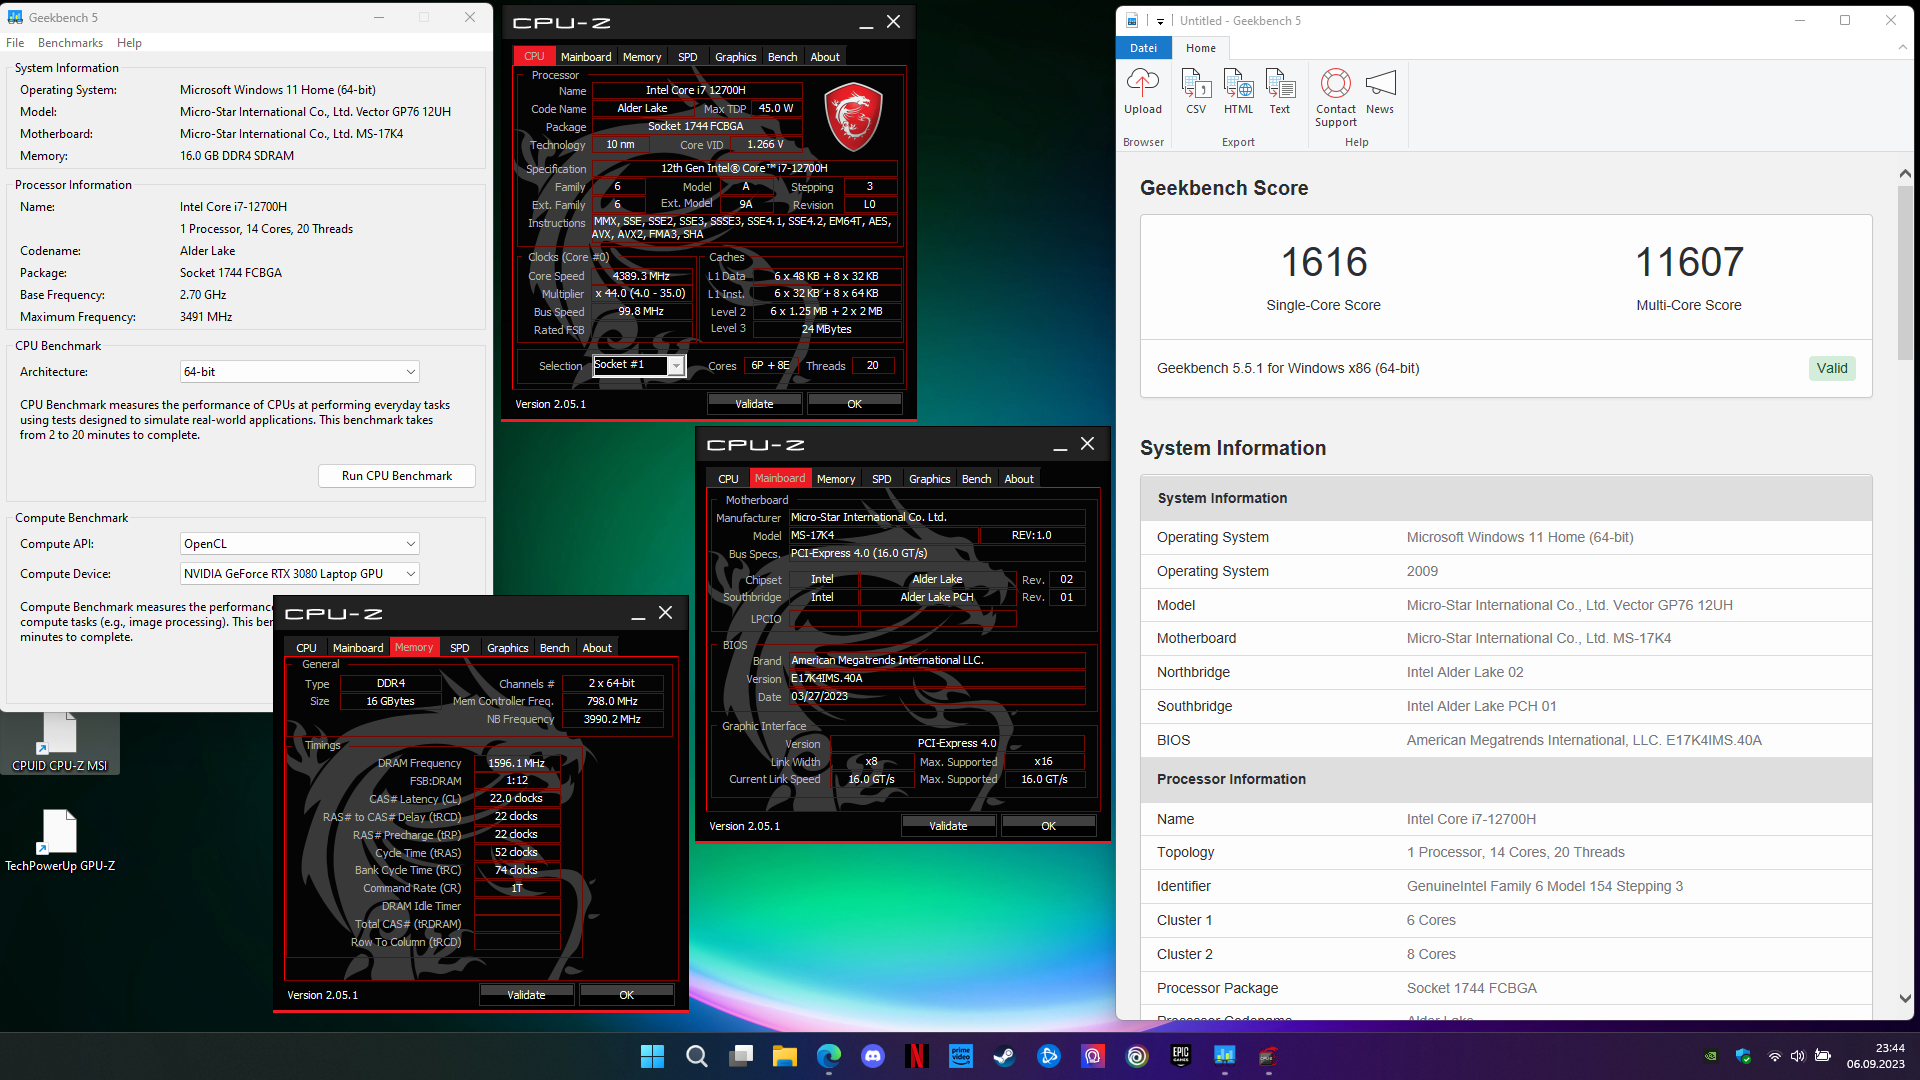Open CPU tab in Memory CPU-Z window

pos(306,648)
